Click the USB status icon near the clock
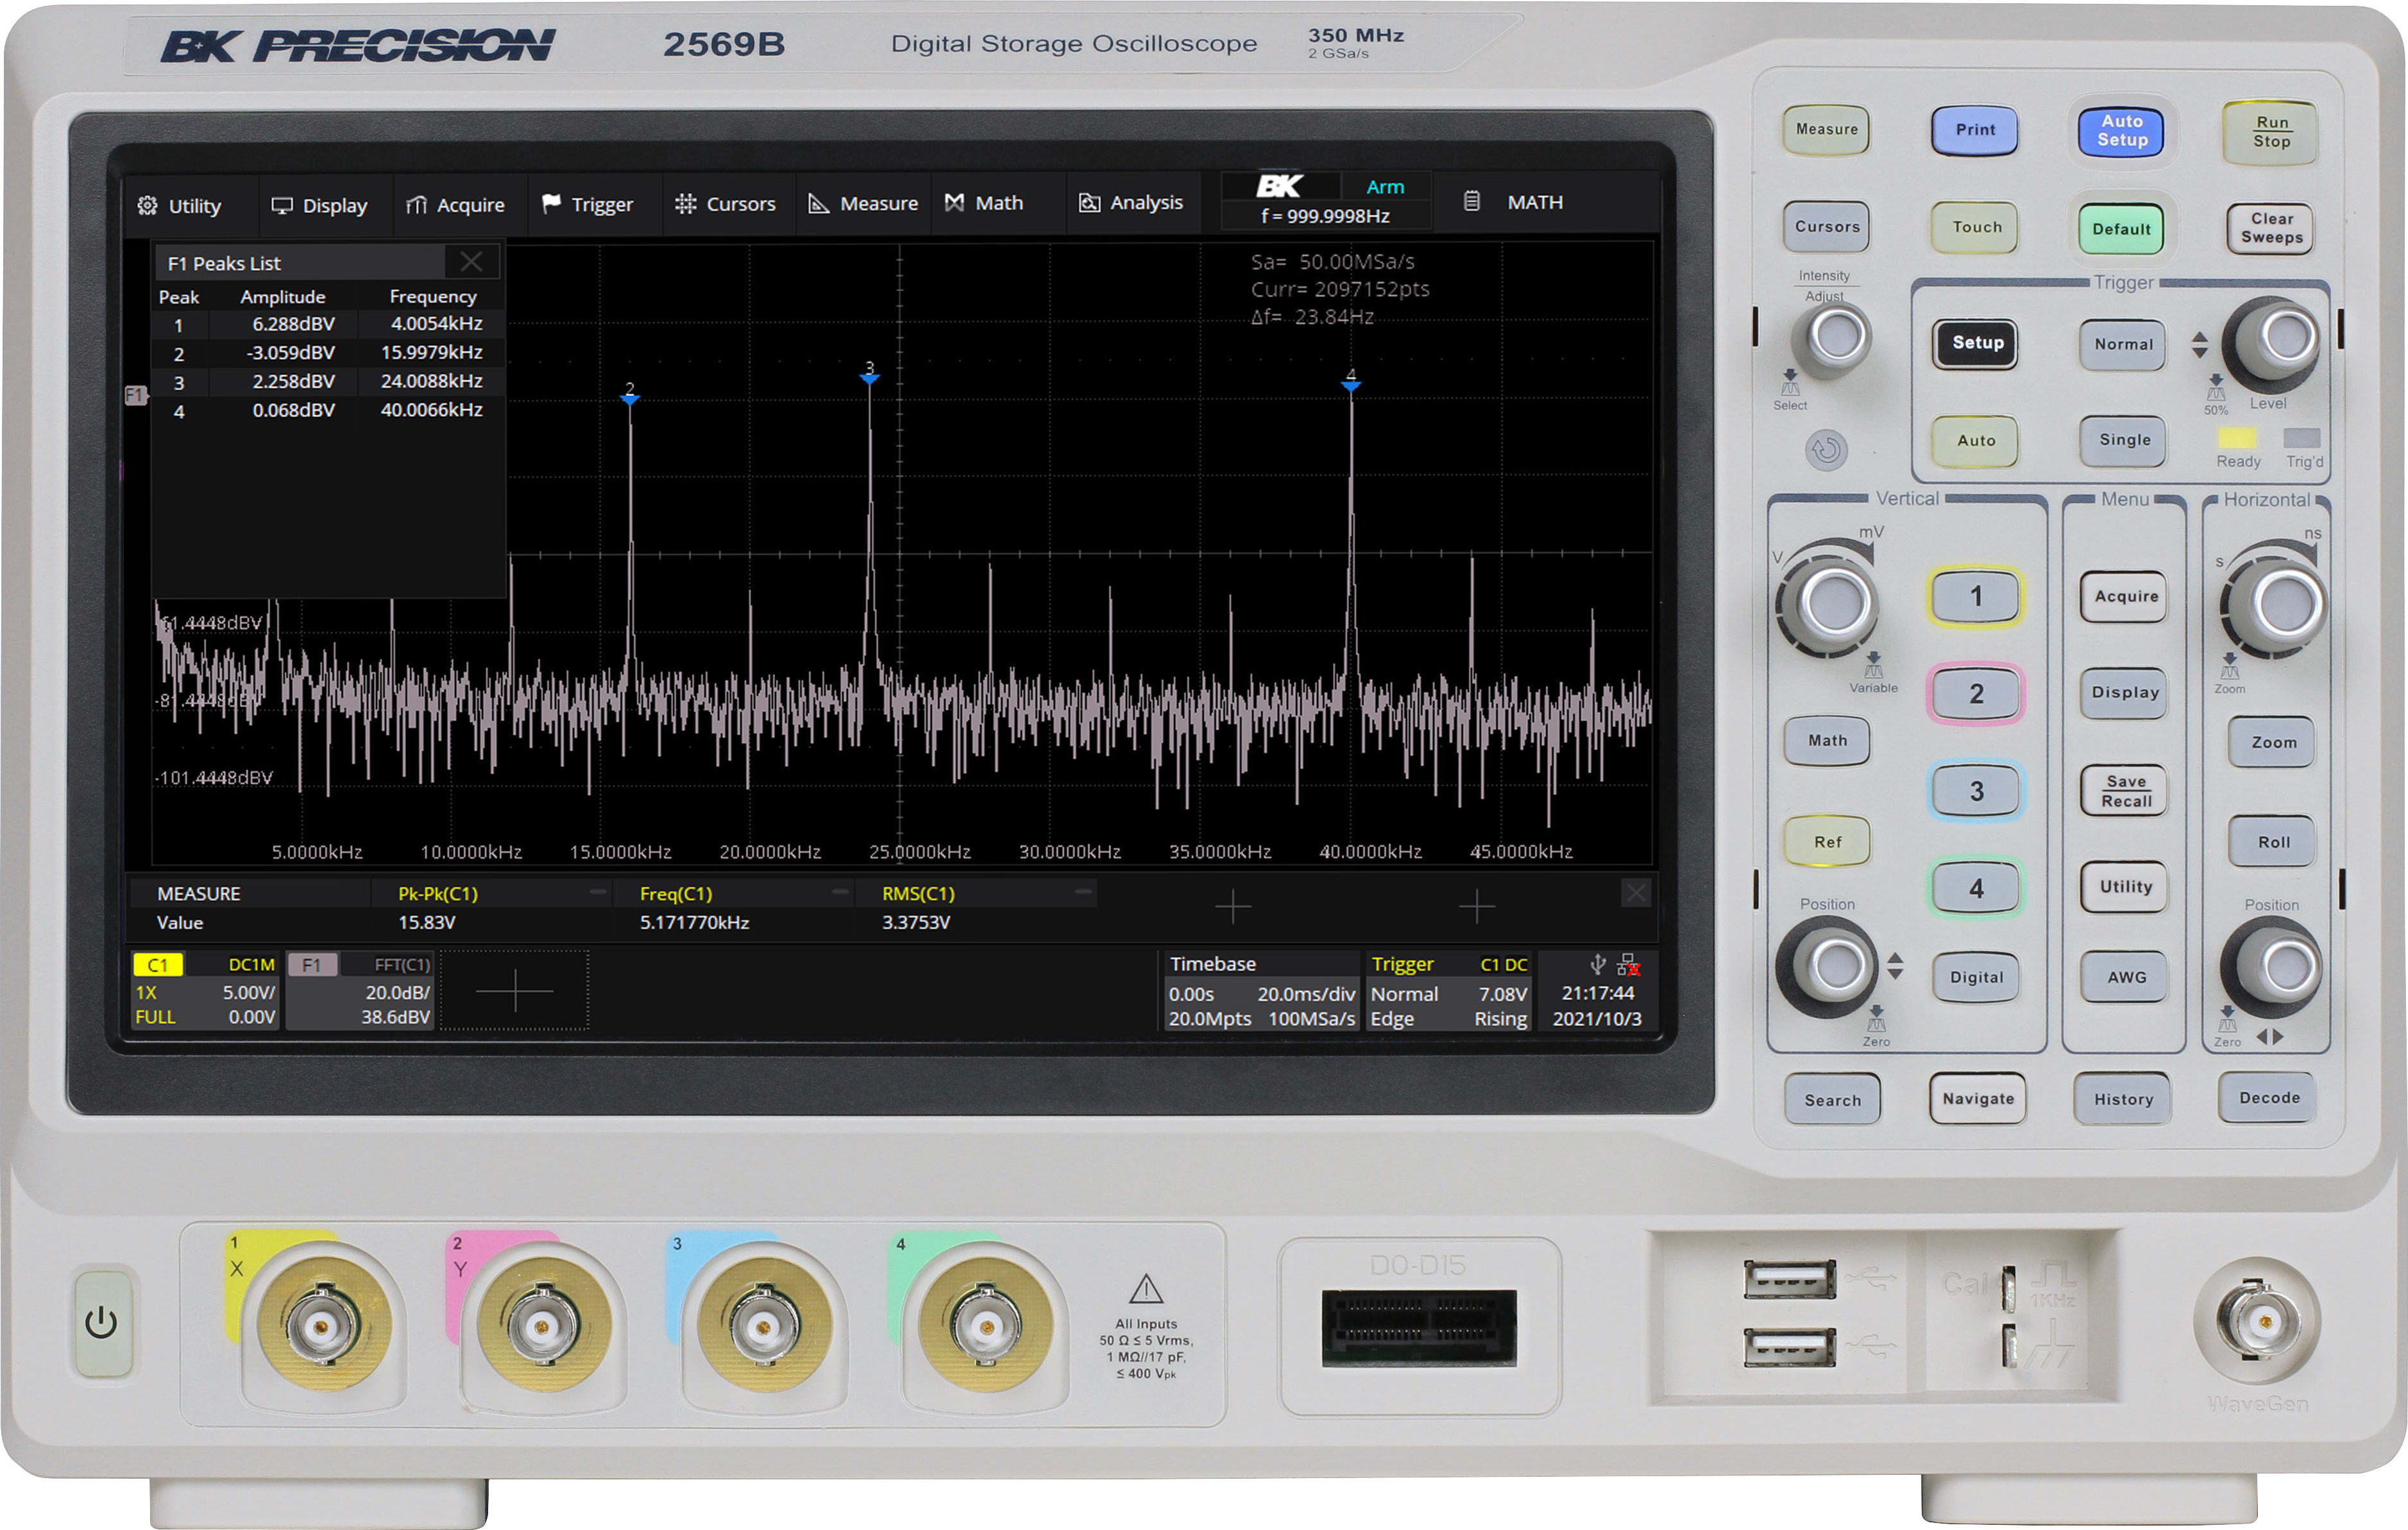The width and height of the screenshot is (2408, 1530). pyautogui.click(x=1597, y=964)
